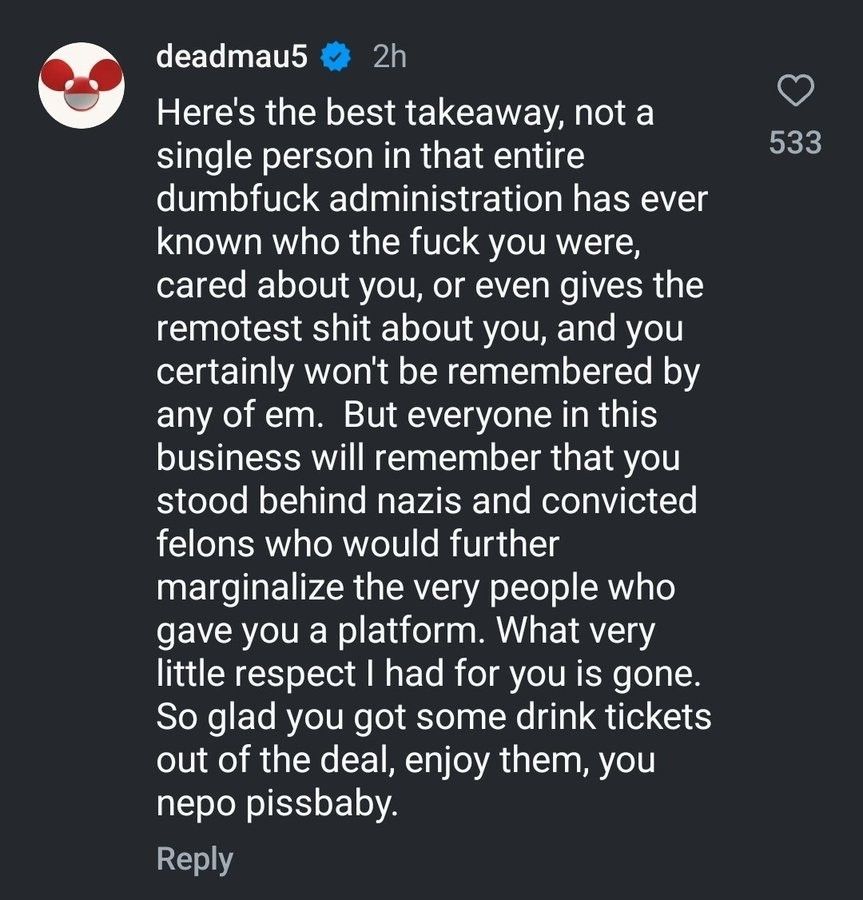Open the deadmau5 username link
This screenshot has width=863, height=900.
point(232,57)
